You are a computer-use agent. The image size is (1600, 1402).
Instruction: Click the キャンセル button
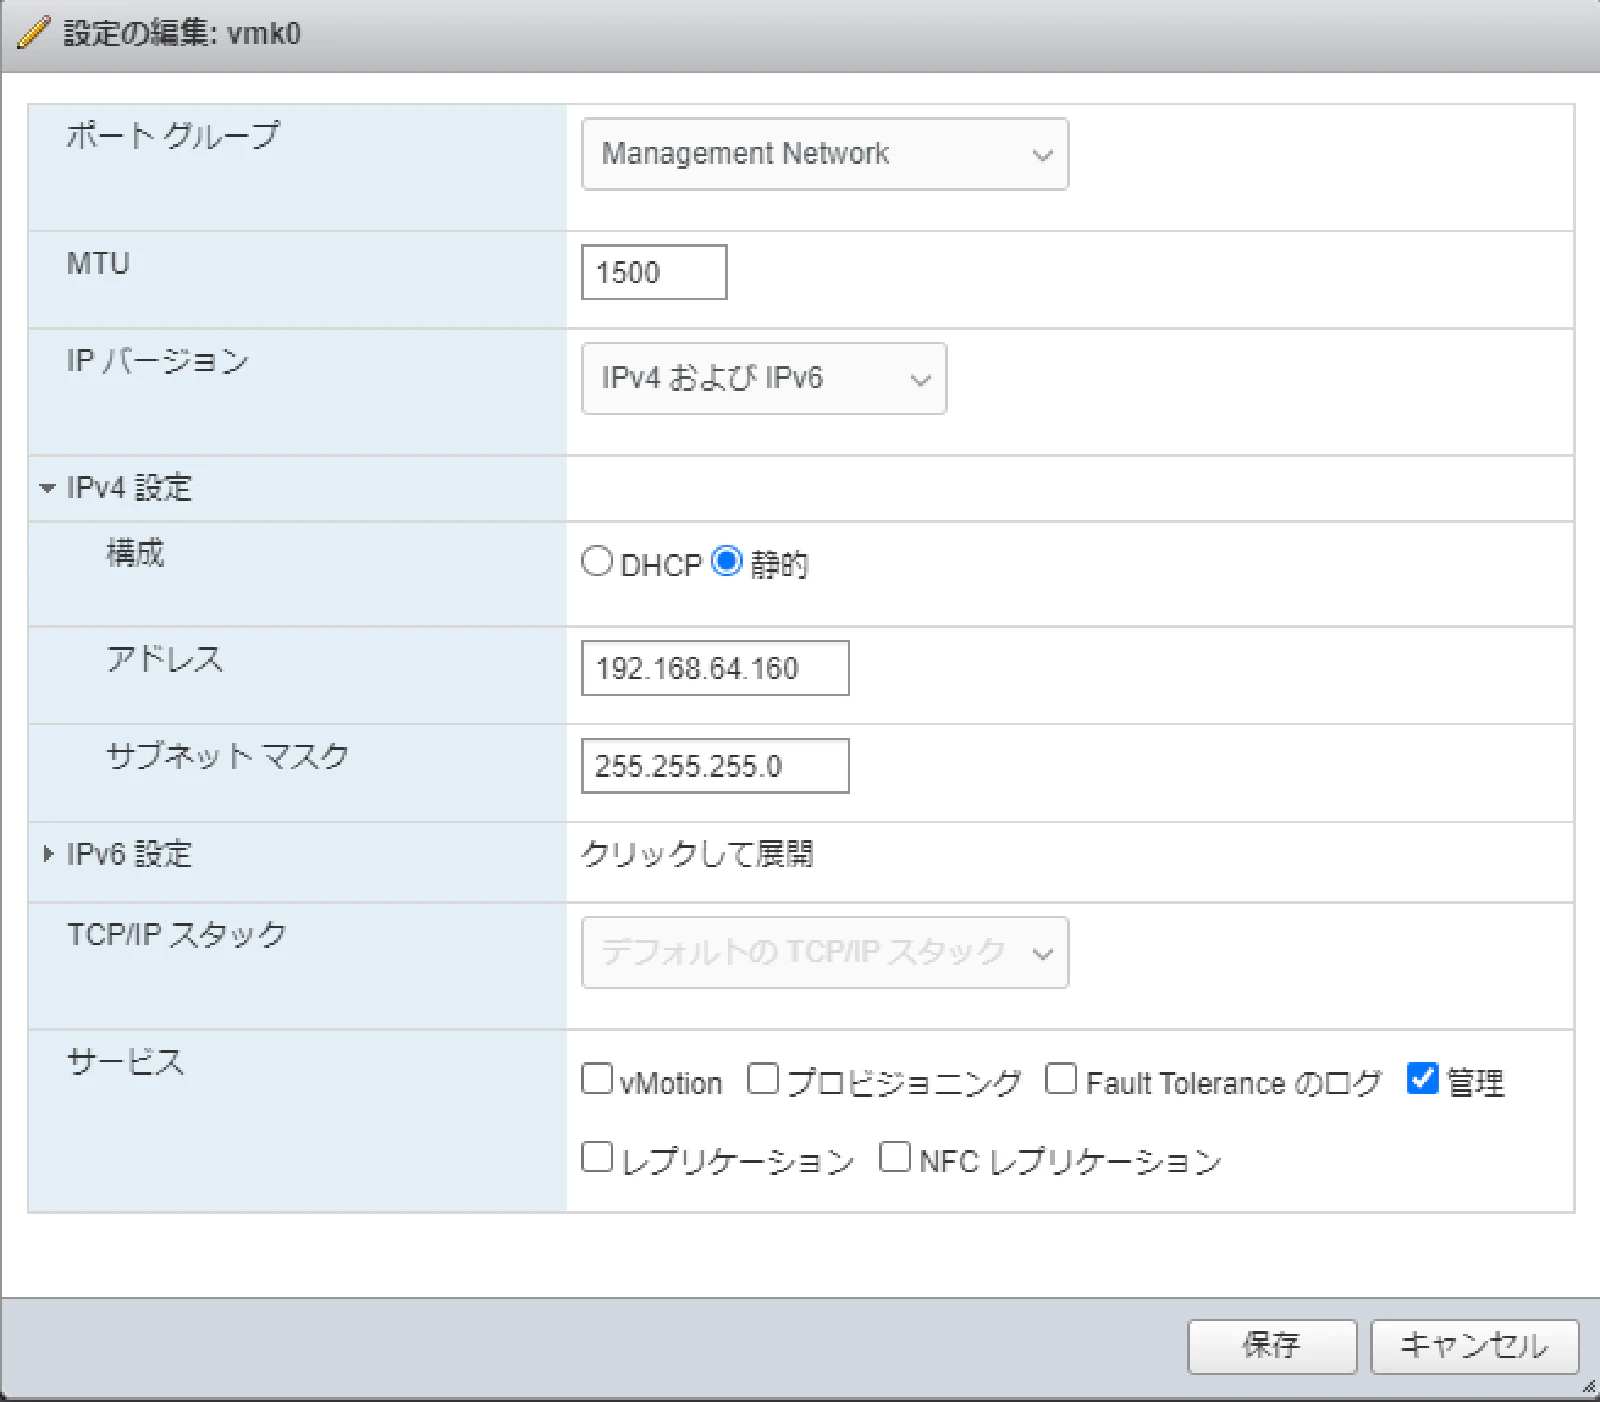pos(1474,1346)
